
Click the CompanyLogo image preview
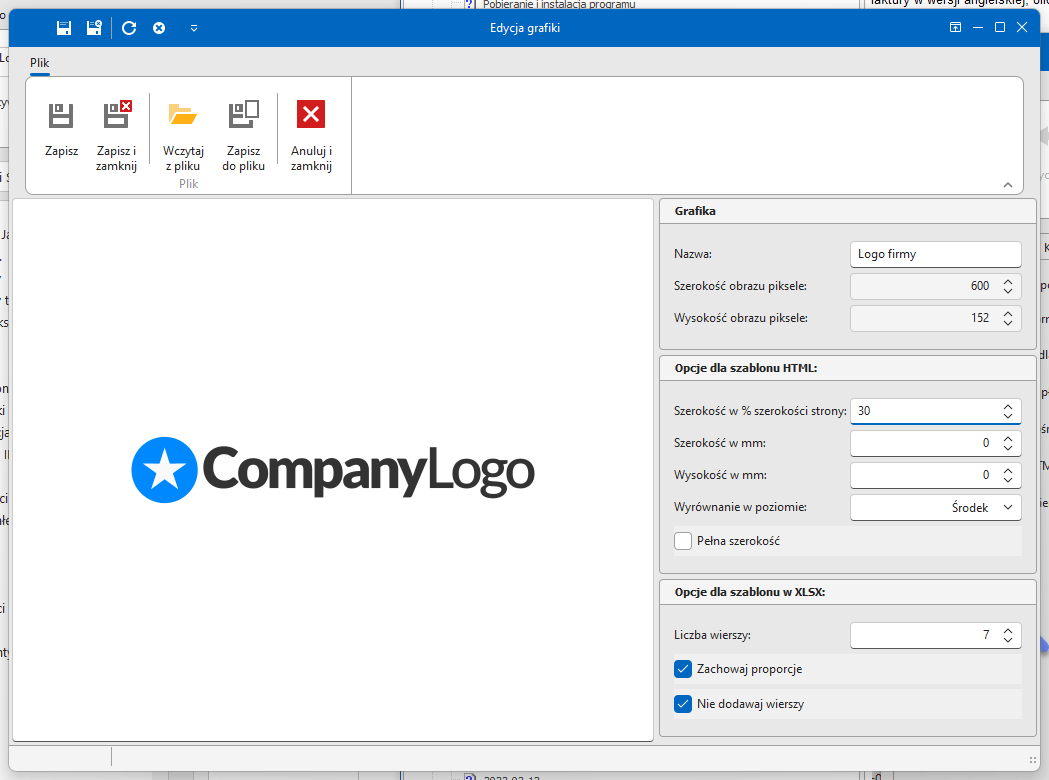tap(333, 470)
